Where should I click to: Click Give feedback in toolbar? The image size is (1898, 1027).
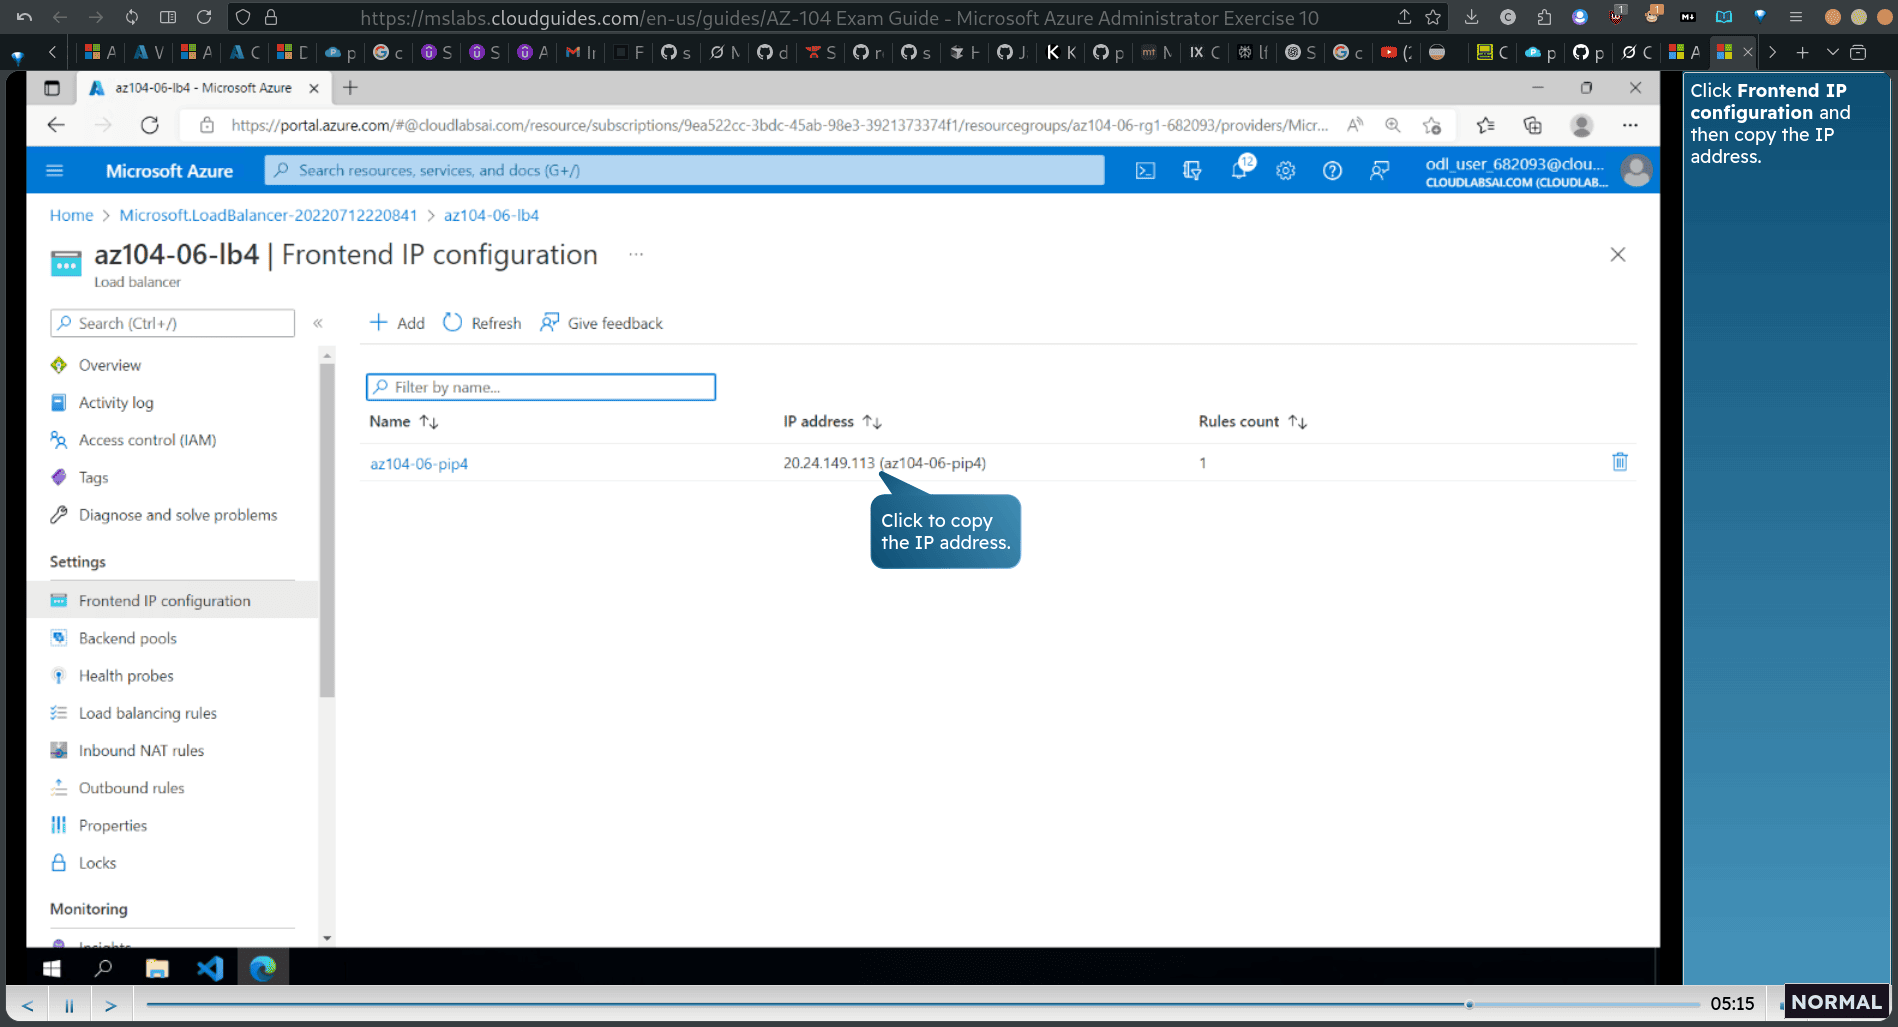click(601, 323)
